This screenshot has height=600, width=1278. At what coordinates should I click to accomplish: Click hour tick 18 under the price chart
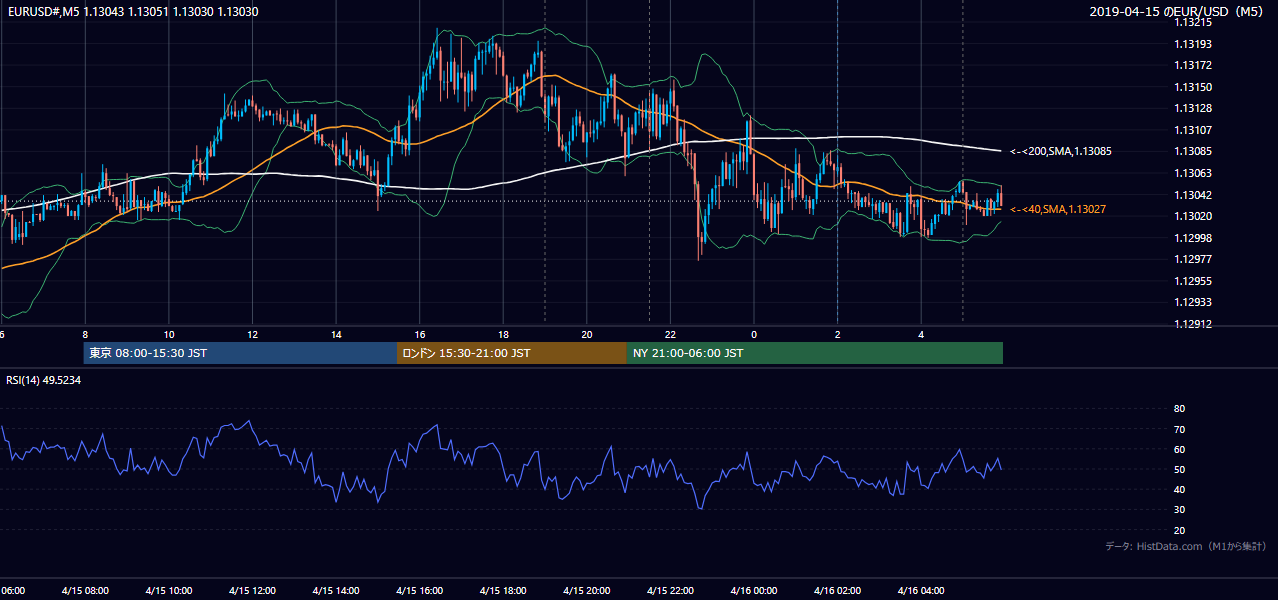pyautogui.click(x=504, y=334)
